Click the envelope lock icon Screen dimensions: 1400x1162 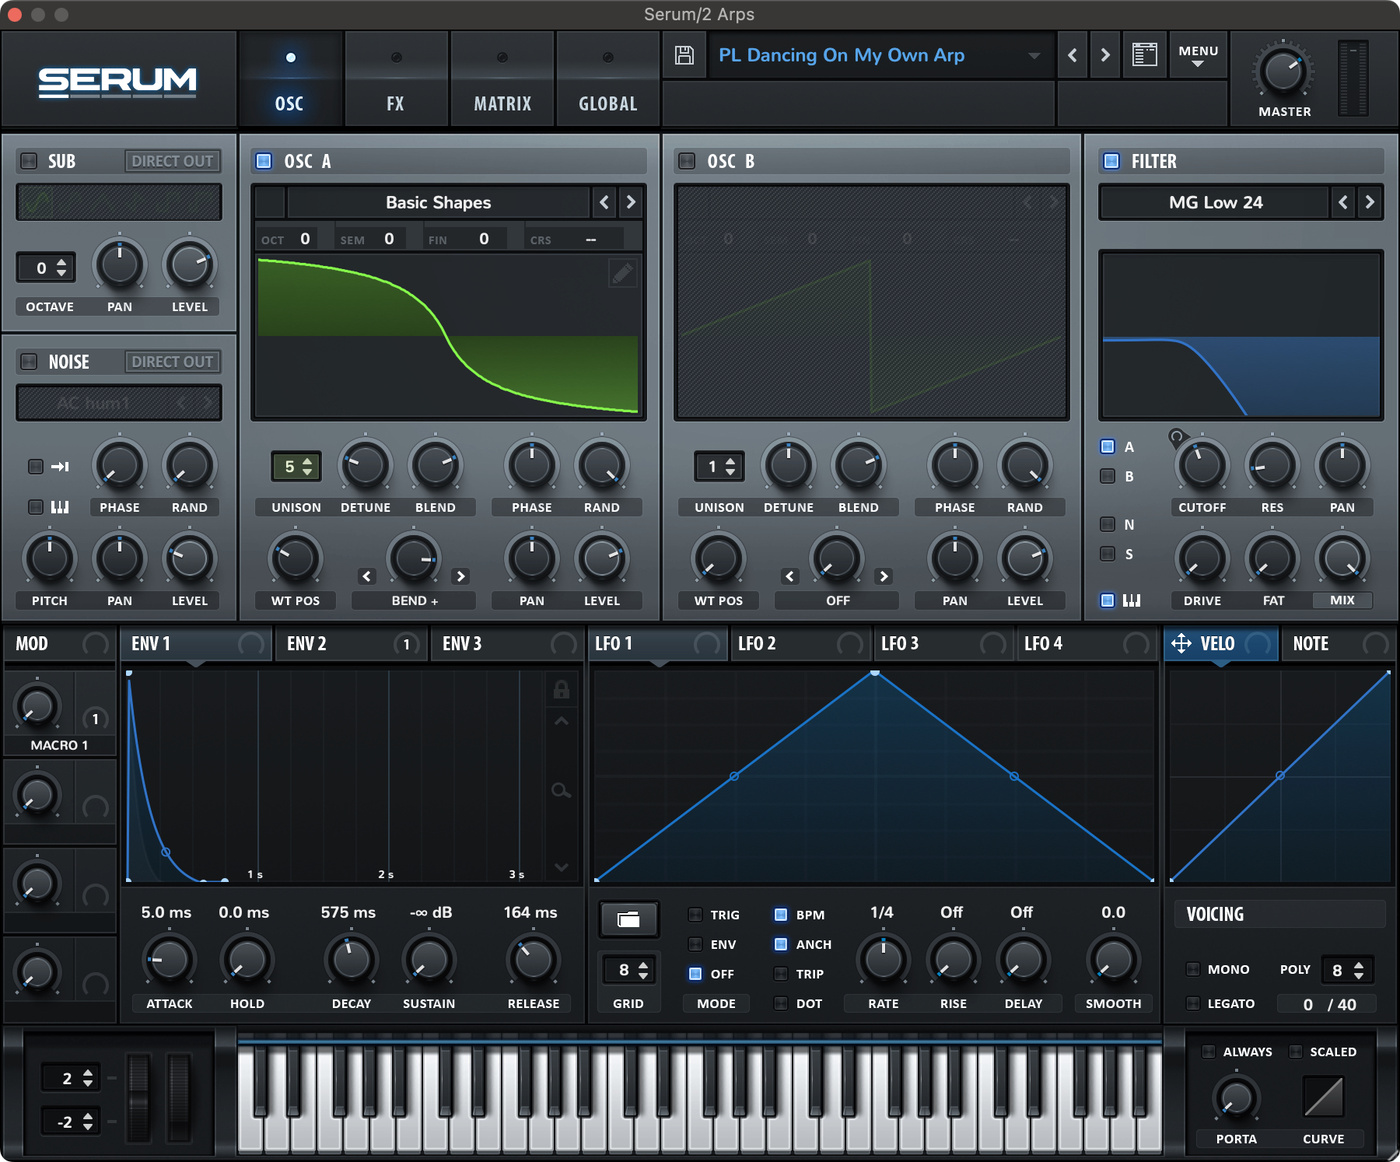pos(561,689)
